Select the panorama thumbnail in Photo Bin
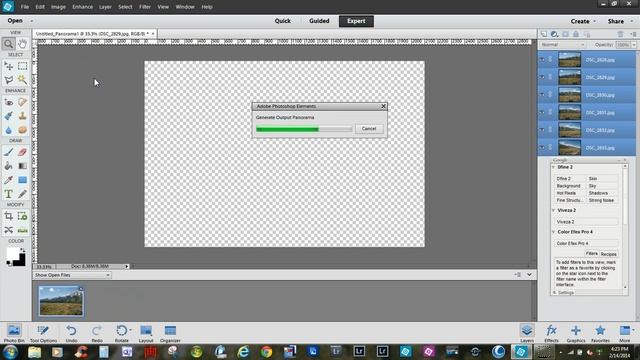The height and width of the screenshot is (360, 640). (x=61, y=301)
